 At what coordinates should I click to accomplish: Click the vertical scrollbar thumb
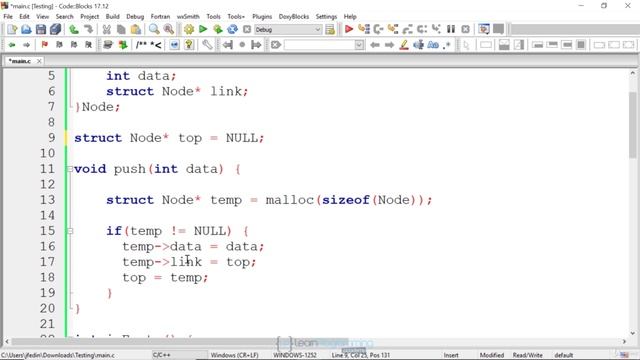(x=633, y=124)
